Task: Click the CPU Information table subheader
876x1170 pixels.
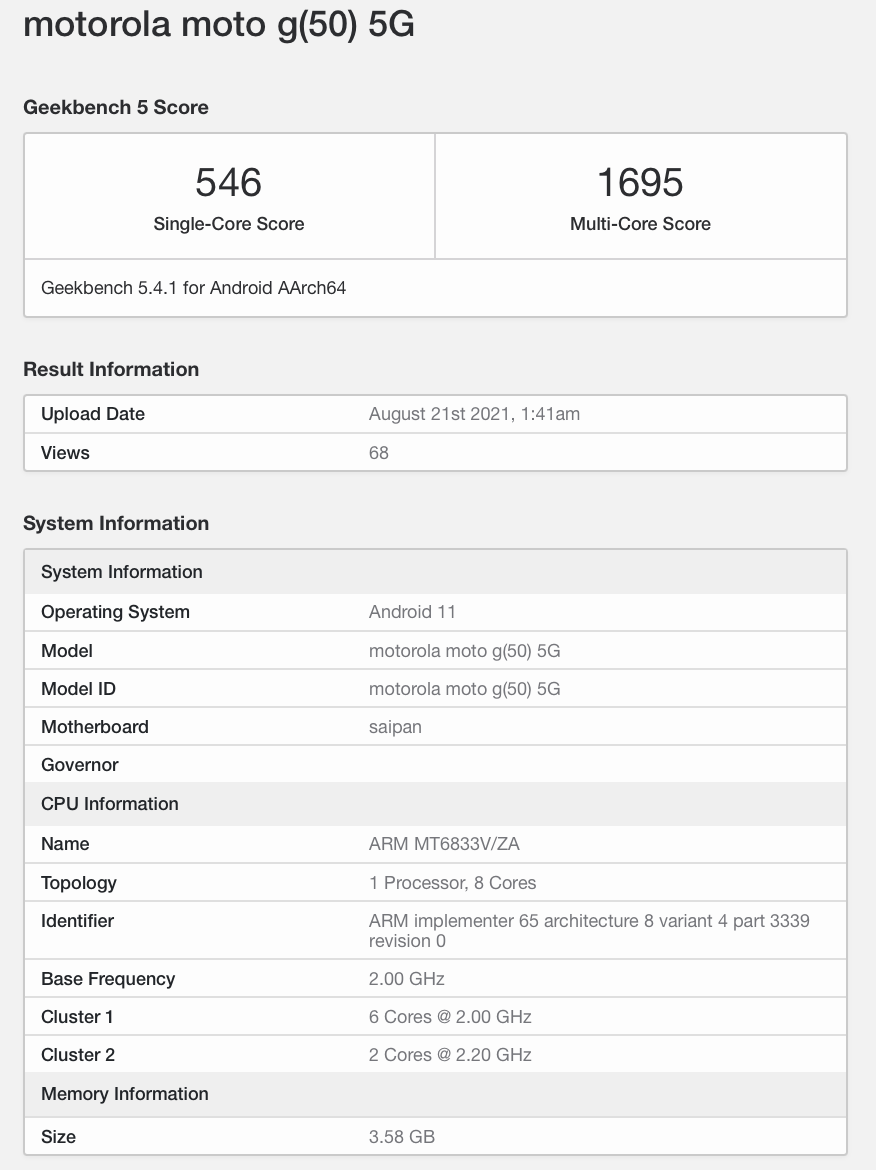Action: point(110,804)
